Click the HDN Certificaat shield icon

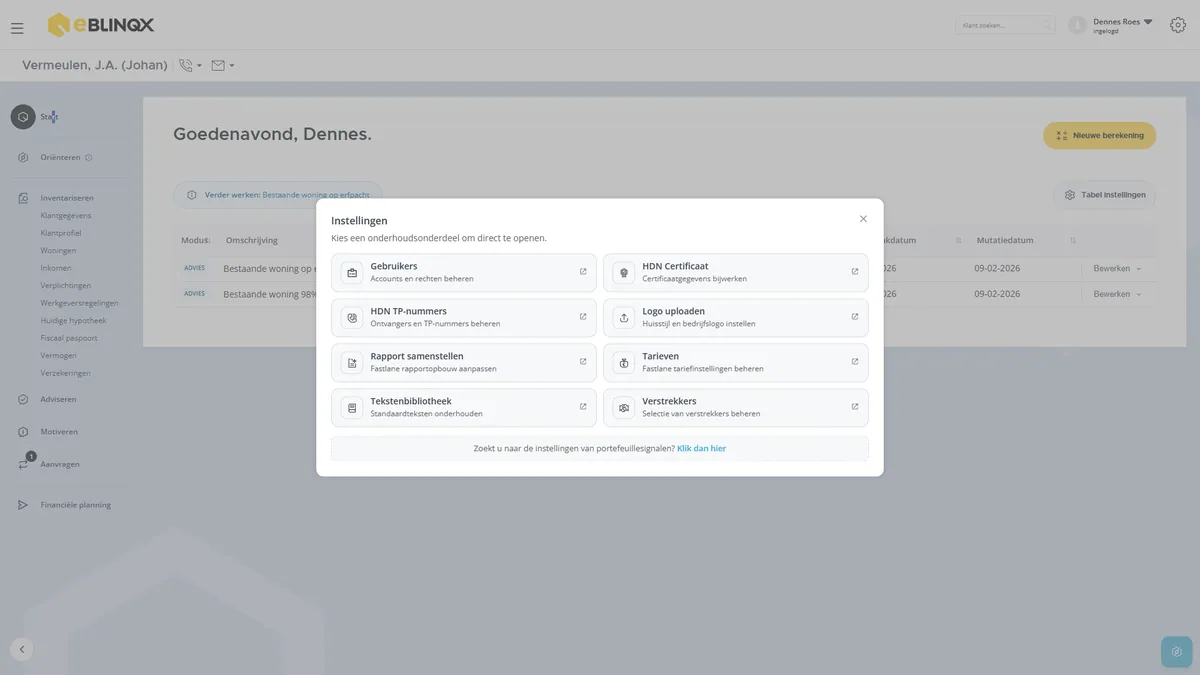(x=624, y=273)
